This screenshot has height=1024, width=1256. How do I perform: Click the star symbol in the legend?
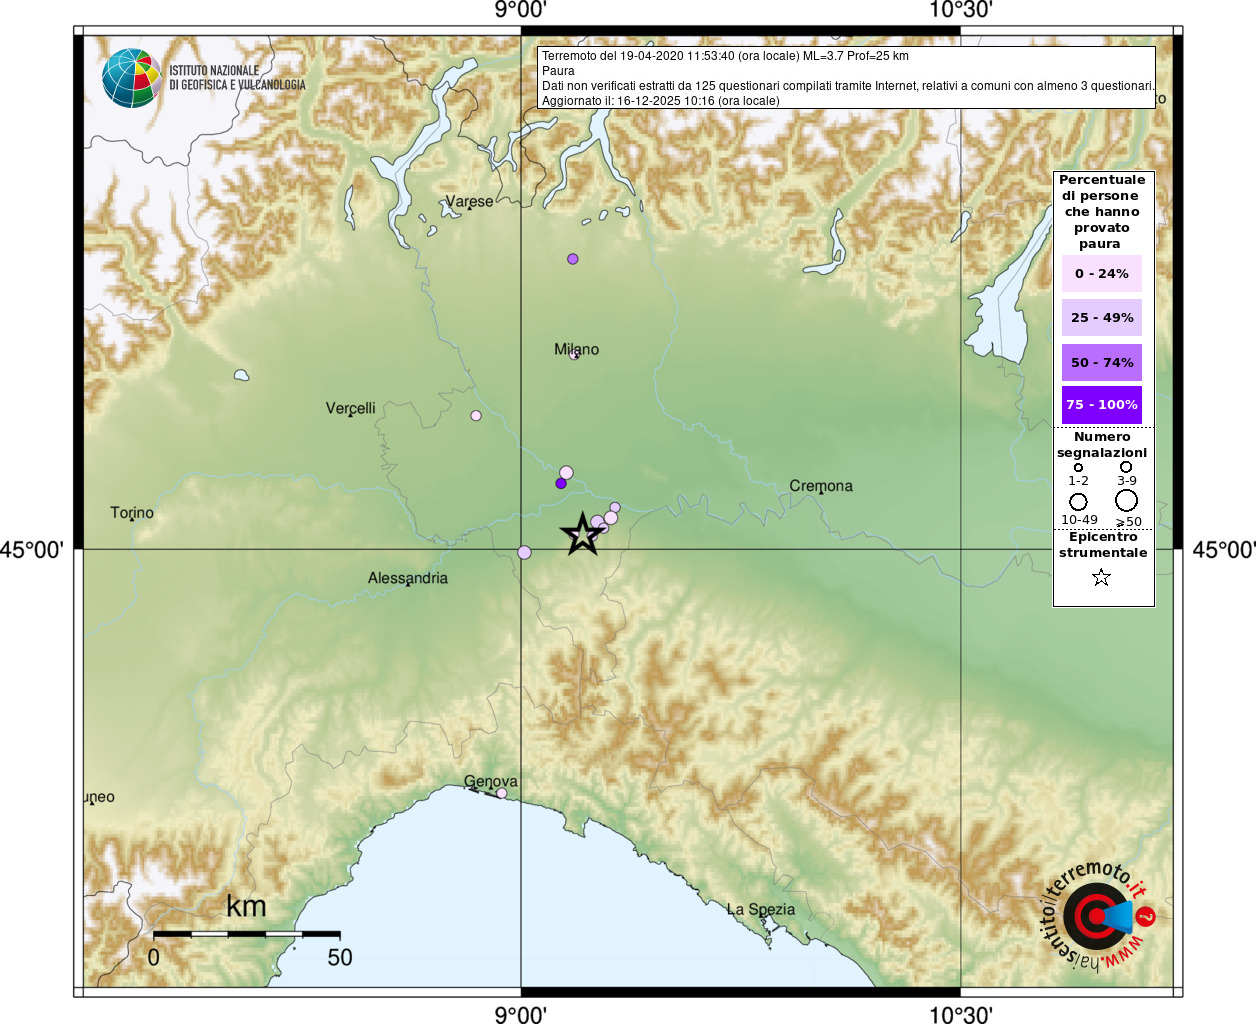click(1101, 577)
